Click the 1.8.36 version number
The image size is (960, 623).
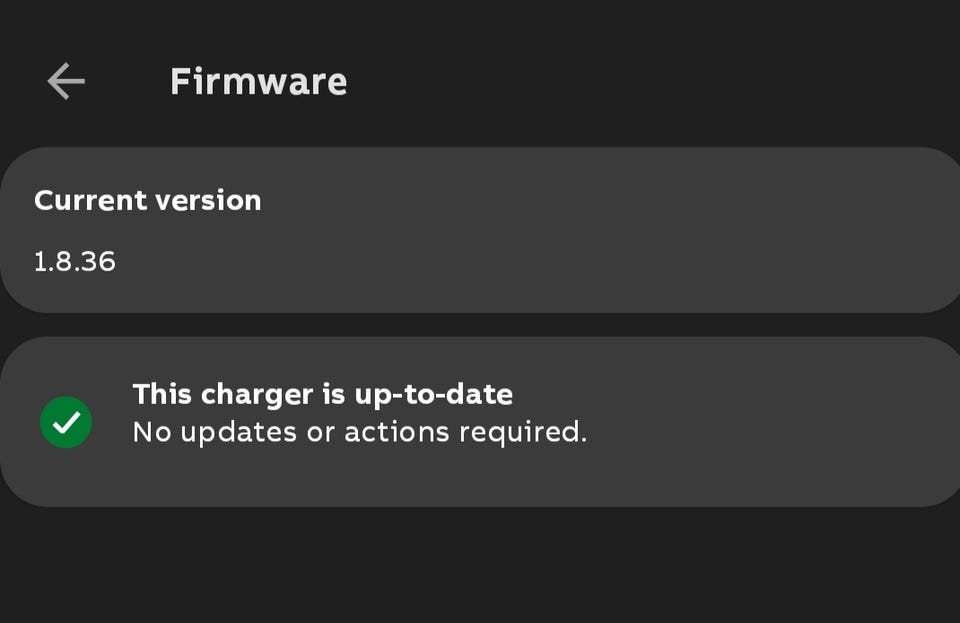75,262
